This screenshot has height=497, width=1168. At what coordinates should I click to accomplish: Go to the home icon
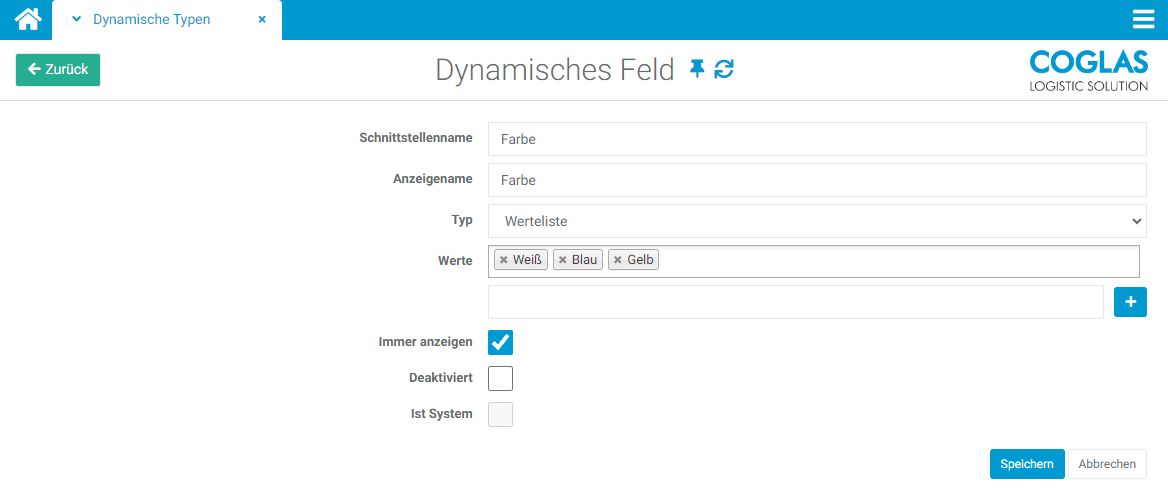[27, 19]
